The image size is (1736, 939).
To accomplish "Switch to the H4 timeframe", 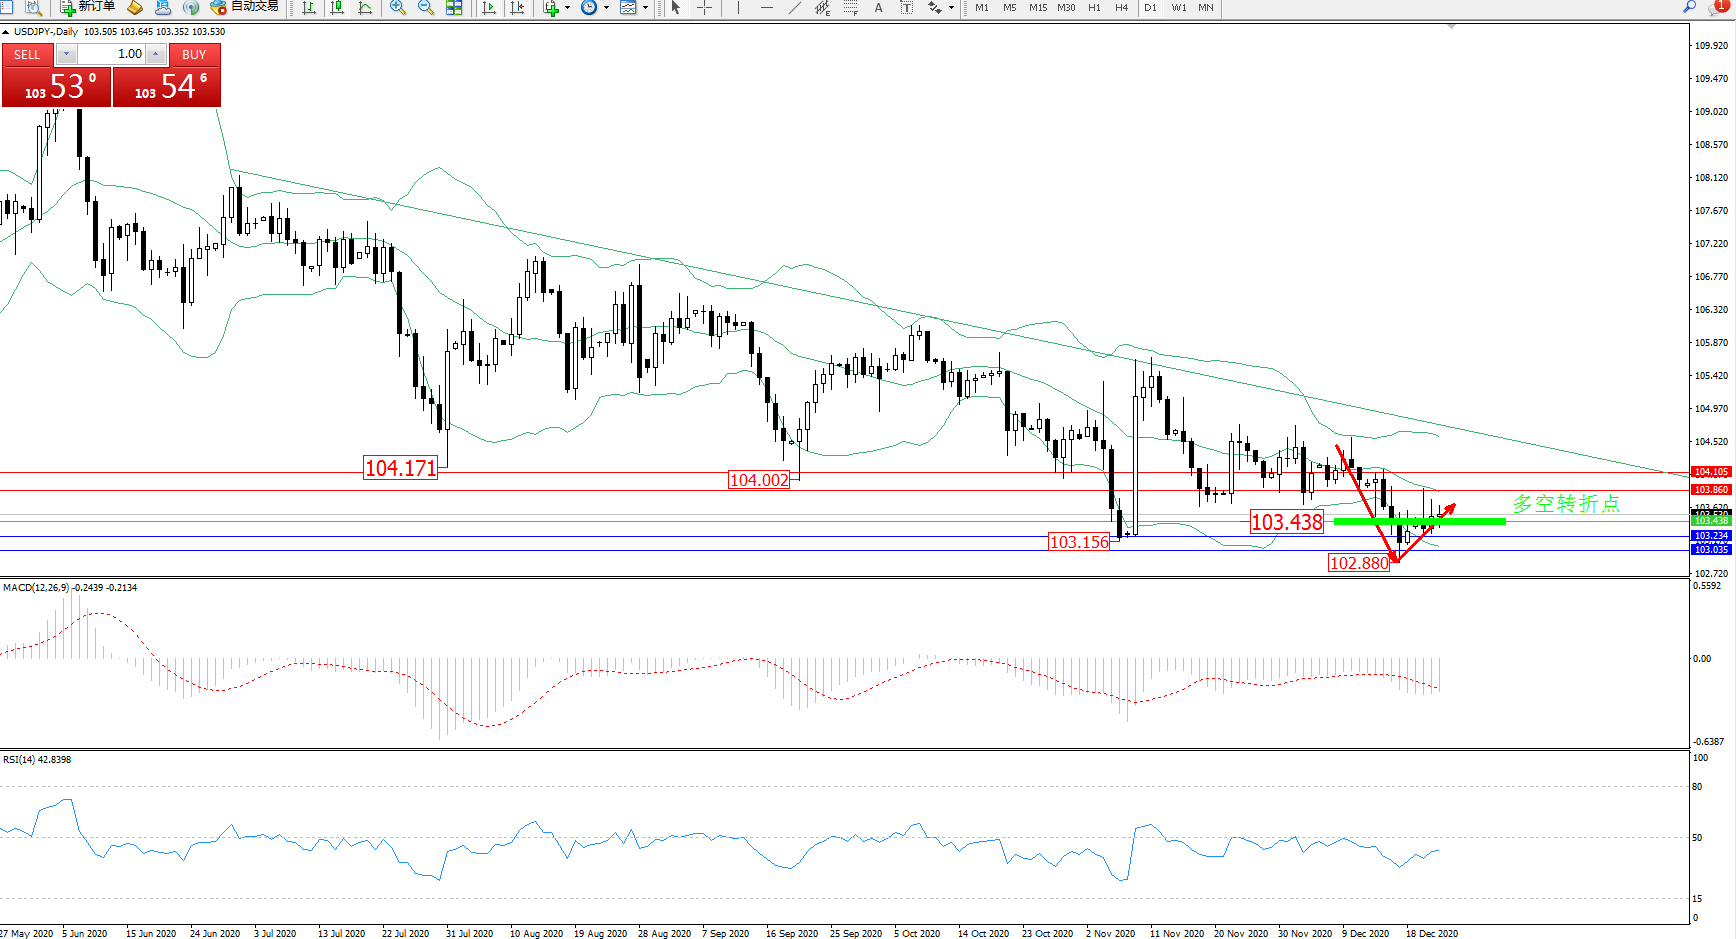I will click(1121, 8).
